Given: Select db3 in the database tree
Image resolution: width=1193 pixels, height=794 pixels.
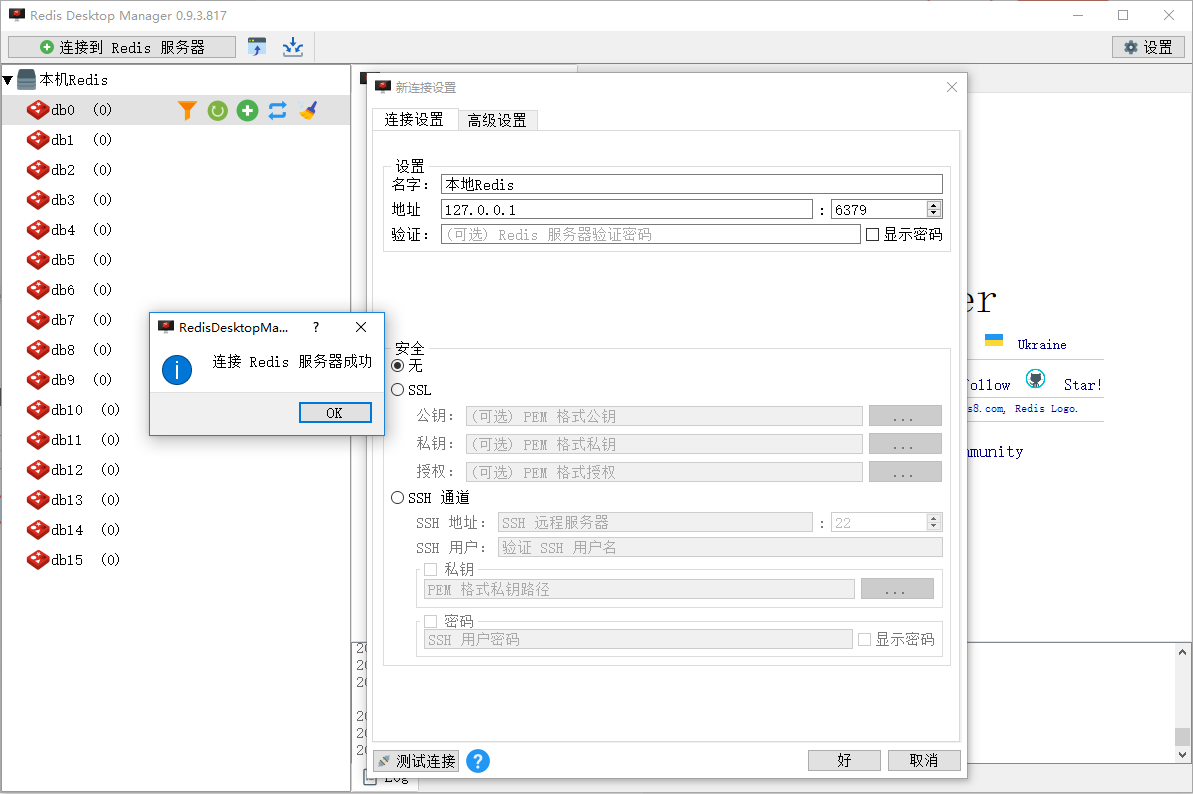Looking at the screenshot, I should point(63,200).
